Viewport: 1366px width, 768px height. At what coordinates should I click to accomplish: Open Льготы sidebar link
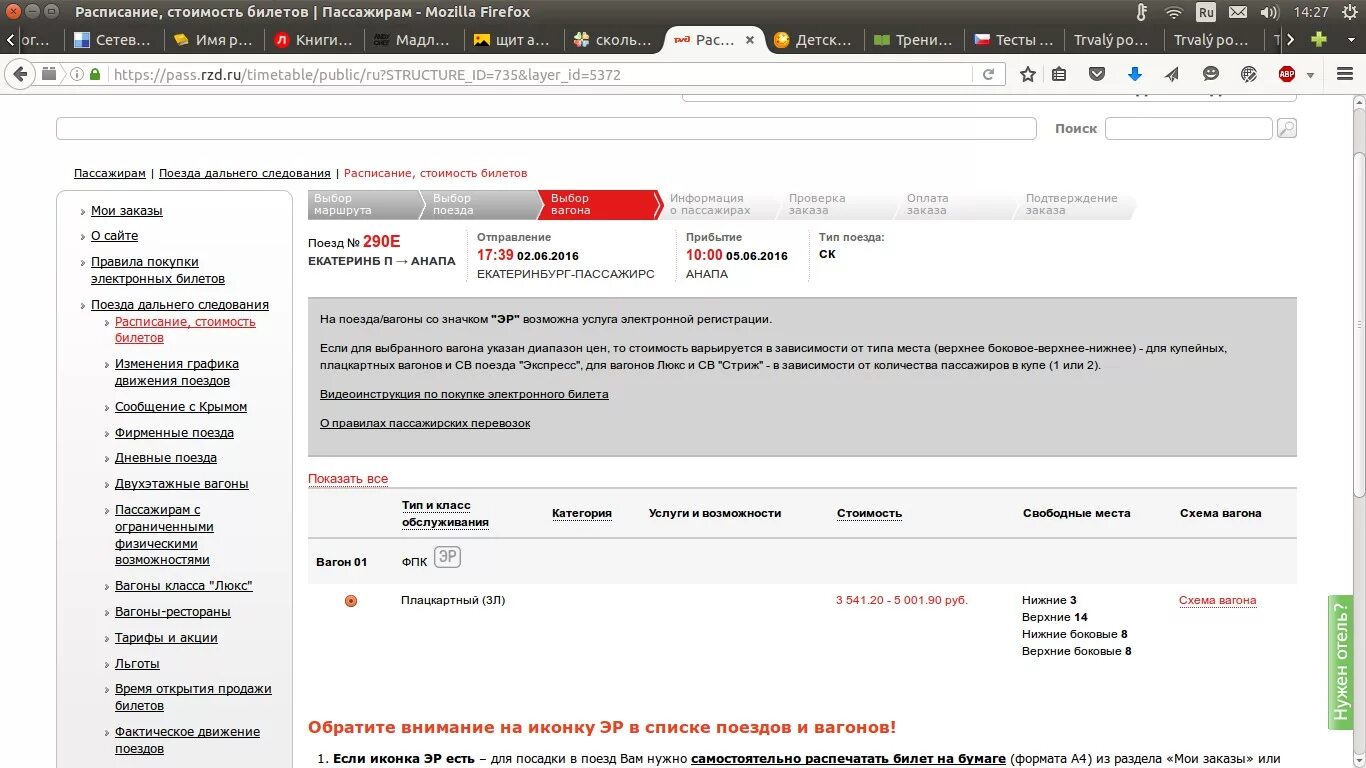tap(137, 664)
